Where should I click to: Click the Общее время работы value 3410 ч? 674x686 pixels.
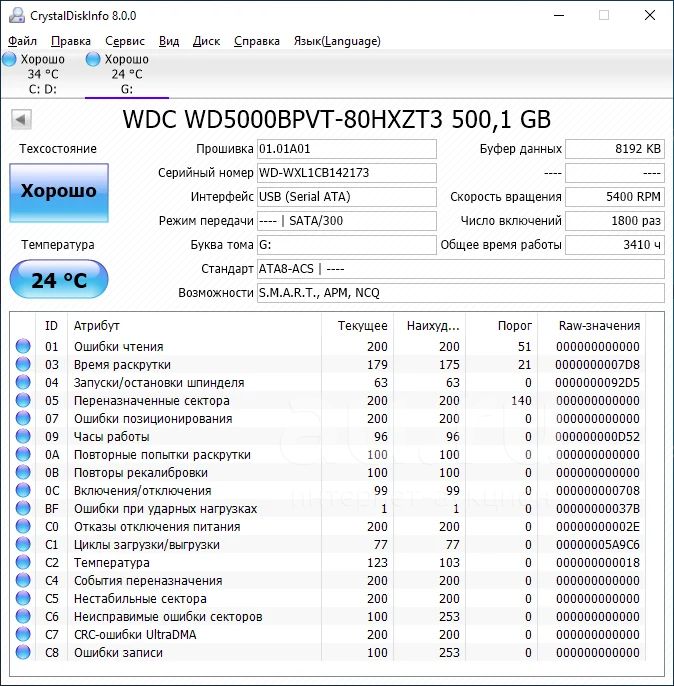coord(615,245)
